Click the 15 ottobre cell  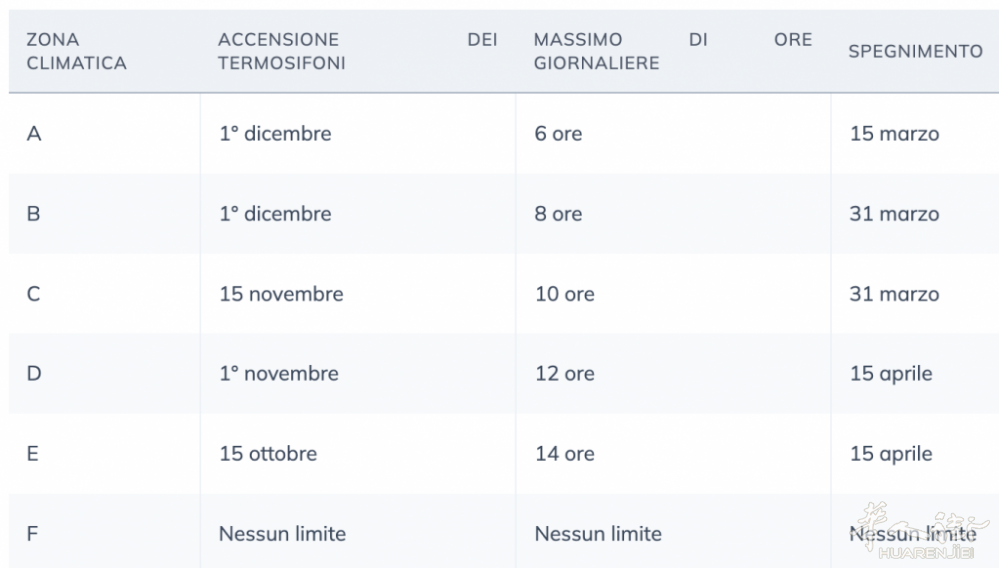point(268,453)
